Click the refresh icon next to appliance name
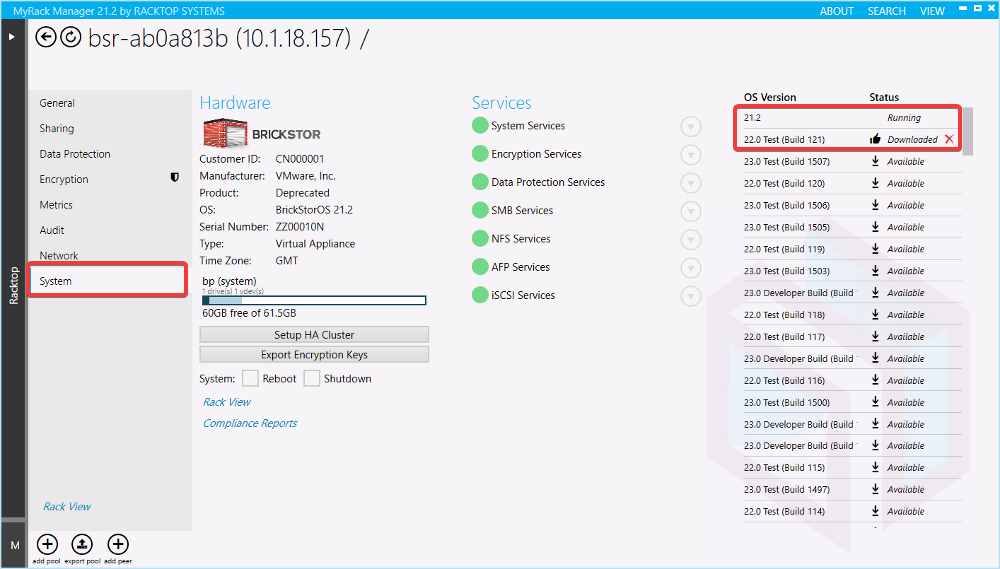The width and height of the screenshot is (1000, 569). point(71,38)
